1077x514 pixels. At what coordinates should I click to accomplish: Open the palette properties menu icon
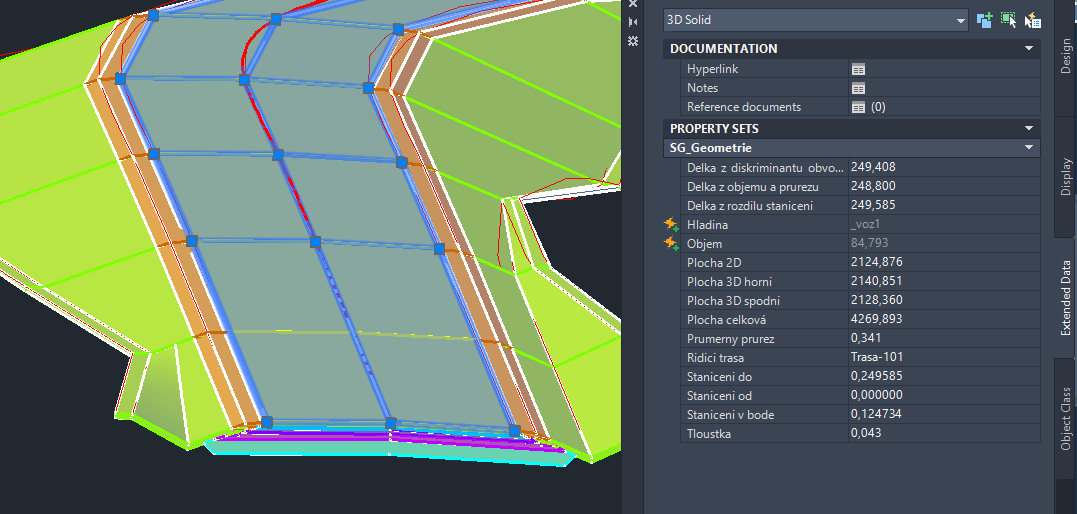[632, 41]
